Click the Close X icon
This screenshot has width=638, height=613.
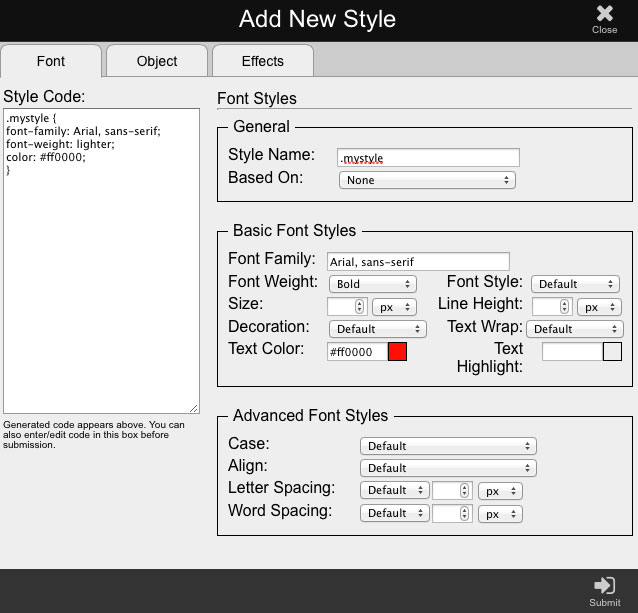click(x=604, y=14)
